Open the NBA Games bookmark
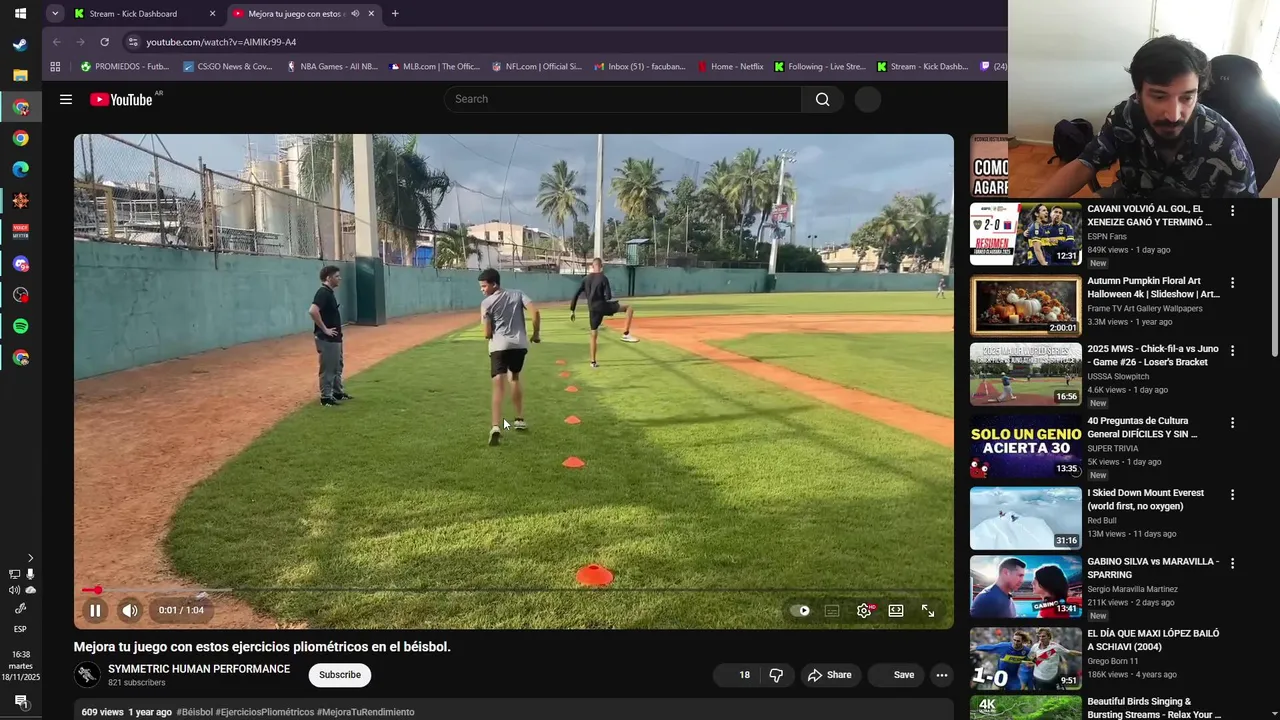Image resolution: width=1280 pixels, height=720 pixels. pyautogui.click(x=332, y=67)
